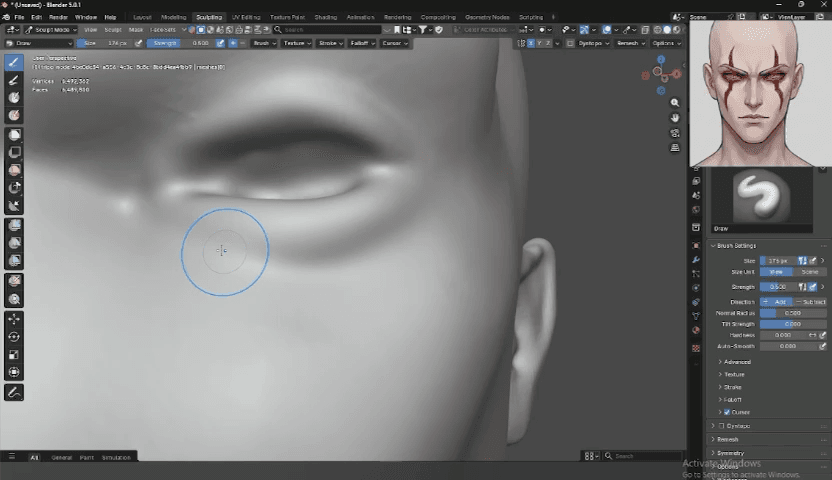Image resolution: width=832 pixels, height=480 pixels.
Task: Open the Falloff dropdown in header
Action: 362,43
